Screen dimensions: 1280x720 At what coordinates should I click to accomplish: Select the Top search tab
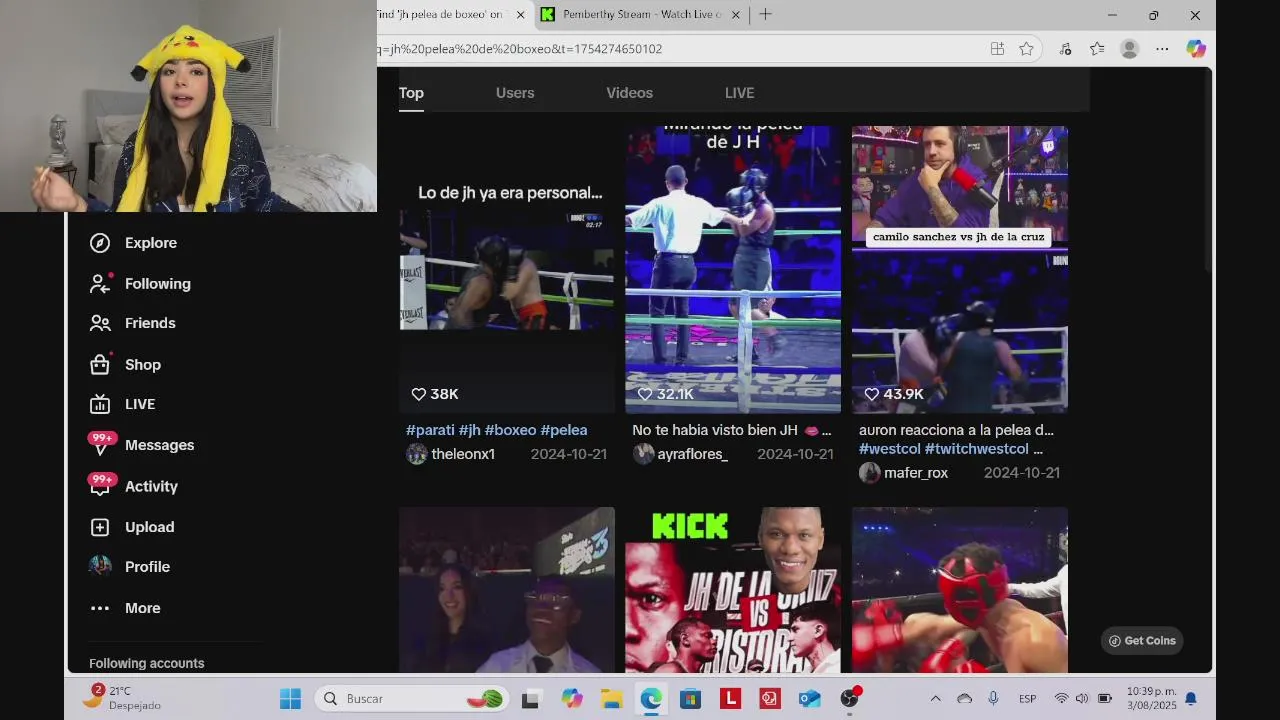click(411, 93)
